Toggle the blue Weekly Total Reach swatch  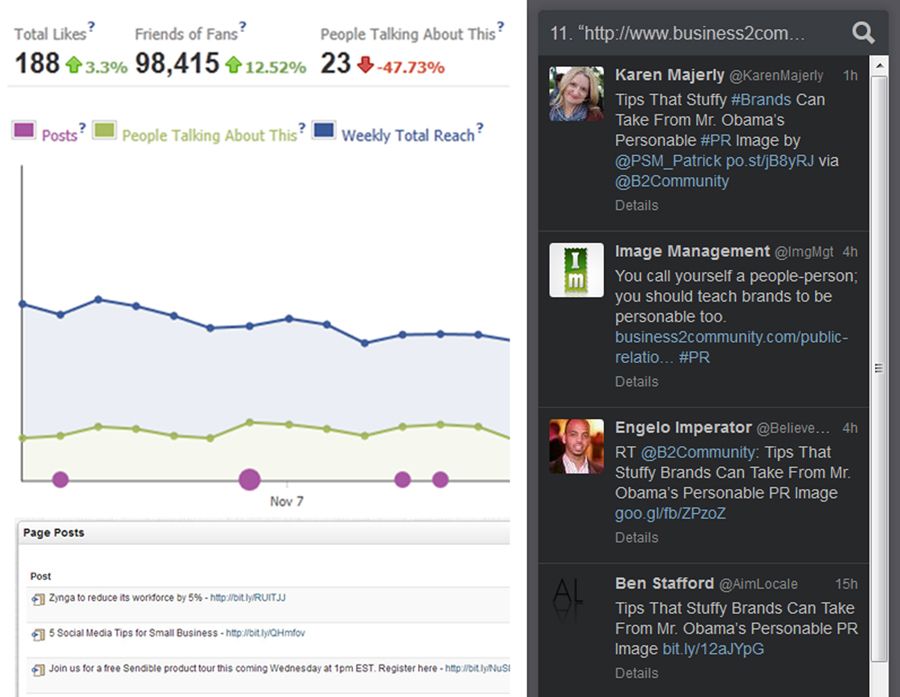(323, 131)
